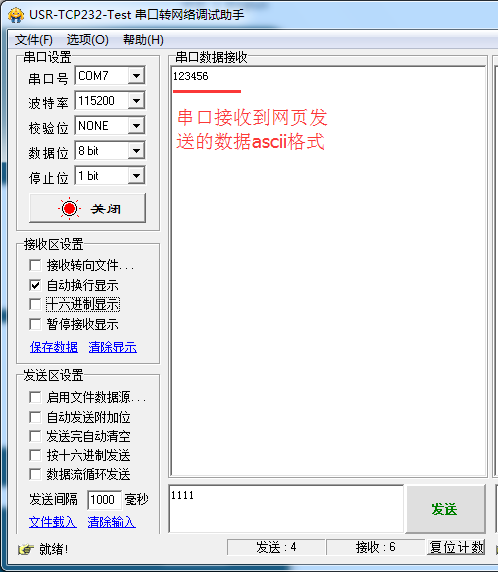Viewport: 498px width, 572px height.
Task: Open the 8 bit data bits dropdown
Action: pyautogui.click(x=136, y=151)
